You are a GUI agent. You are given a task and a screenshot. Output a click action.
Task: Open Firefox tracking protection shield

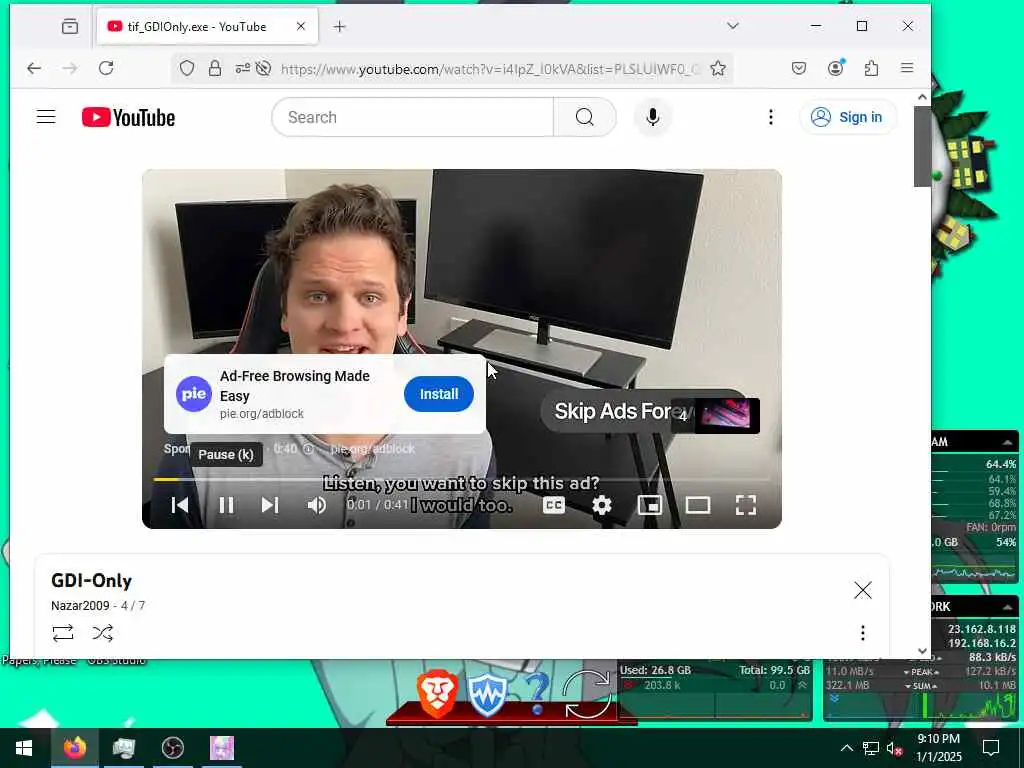coord(187,68)
